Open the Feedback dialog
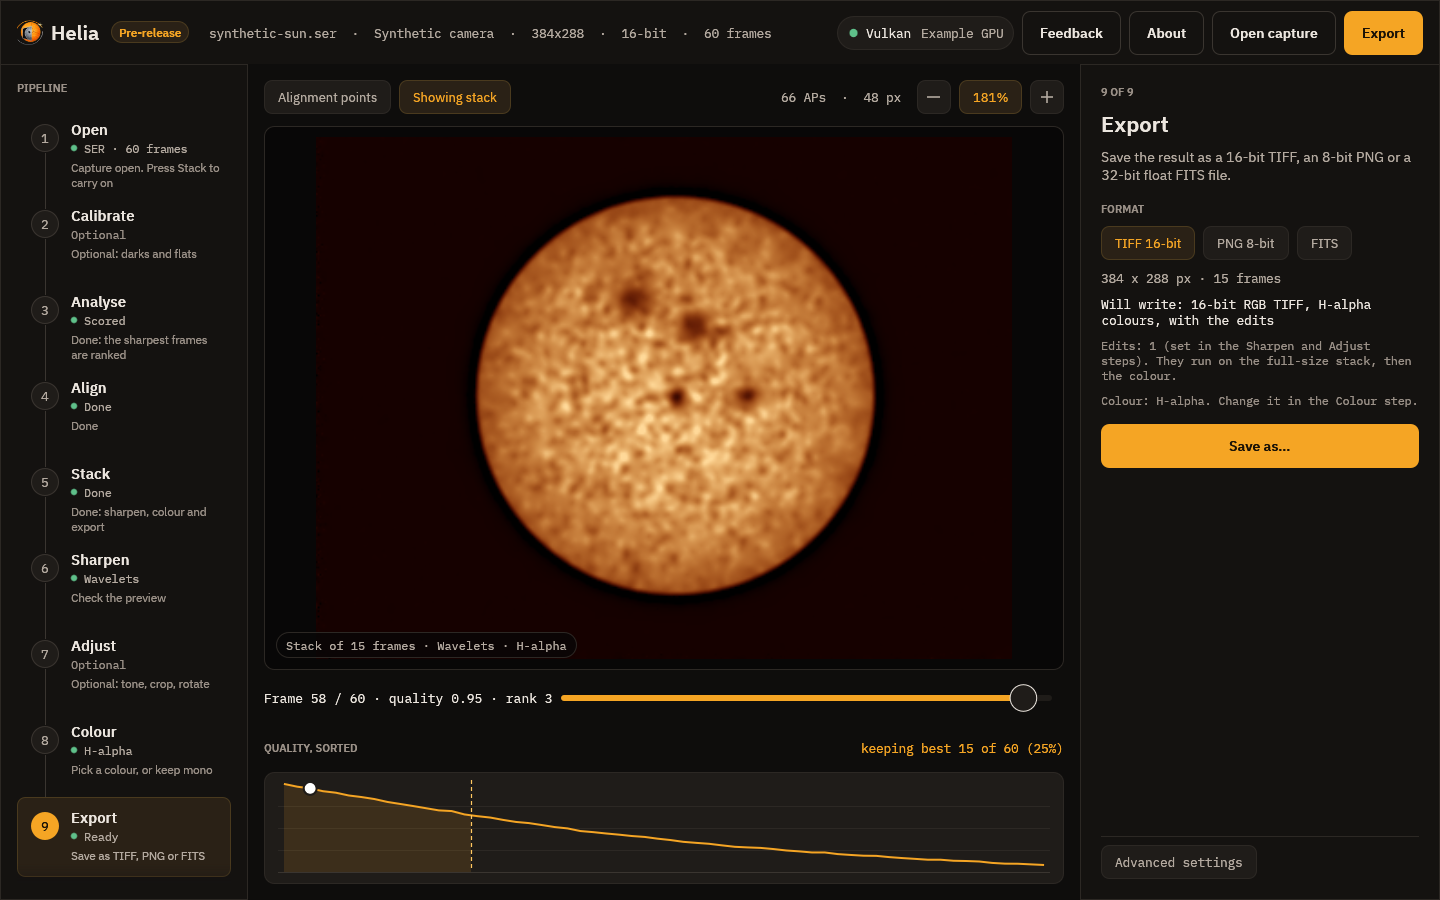Screen dimensions: 1440x900 [x=1071, y=33]
